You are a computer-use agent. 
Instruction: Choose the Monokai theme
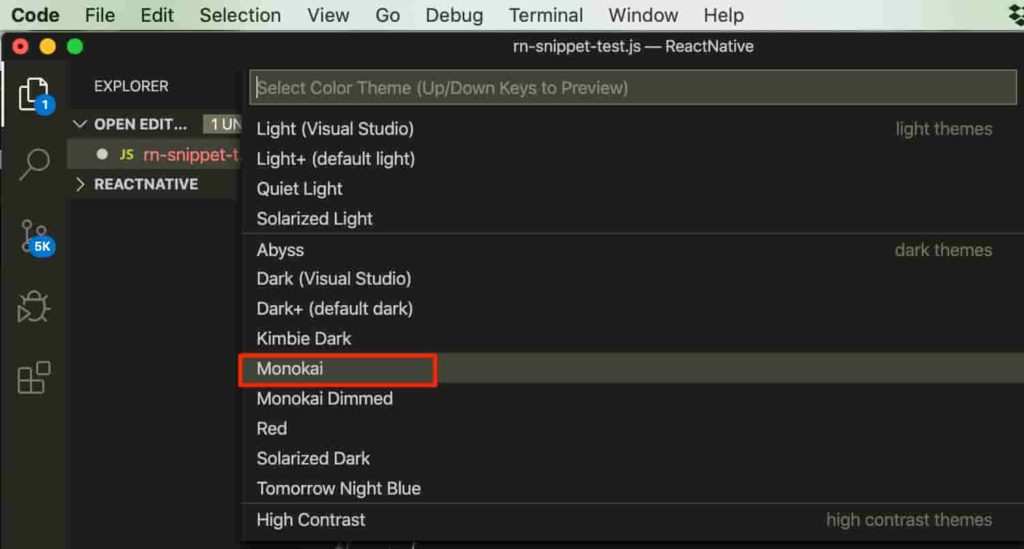click(633, 369)
